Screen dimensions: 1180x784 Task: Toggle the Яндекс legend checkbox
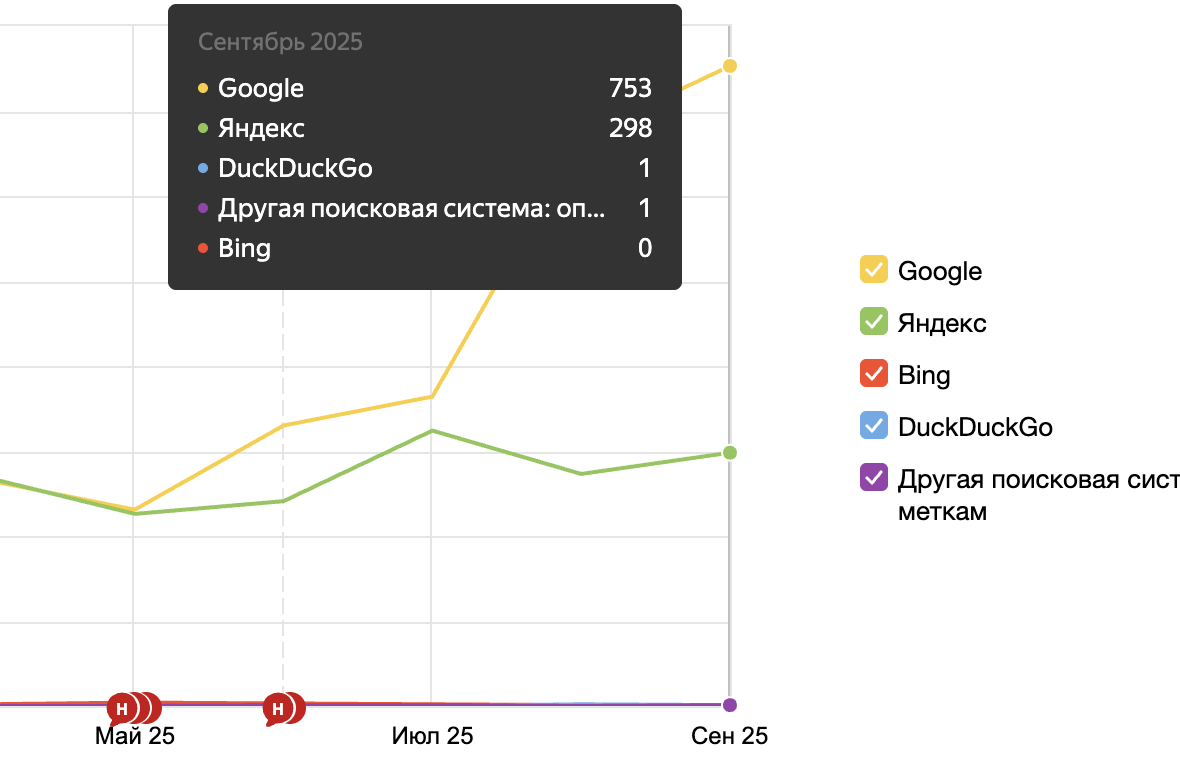[x=874, y=322]
